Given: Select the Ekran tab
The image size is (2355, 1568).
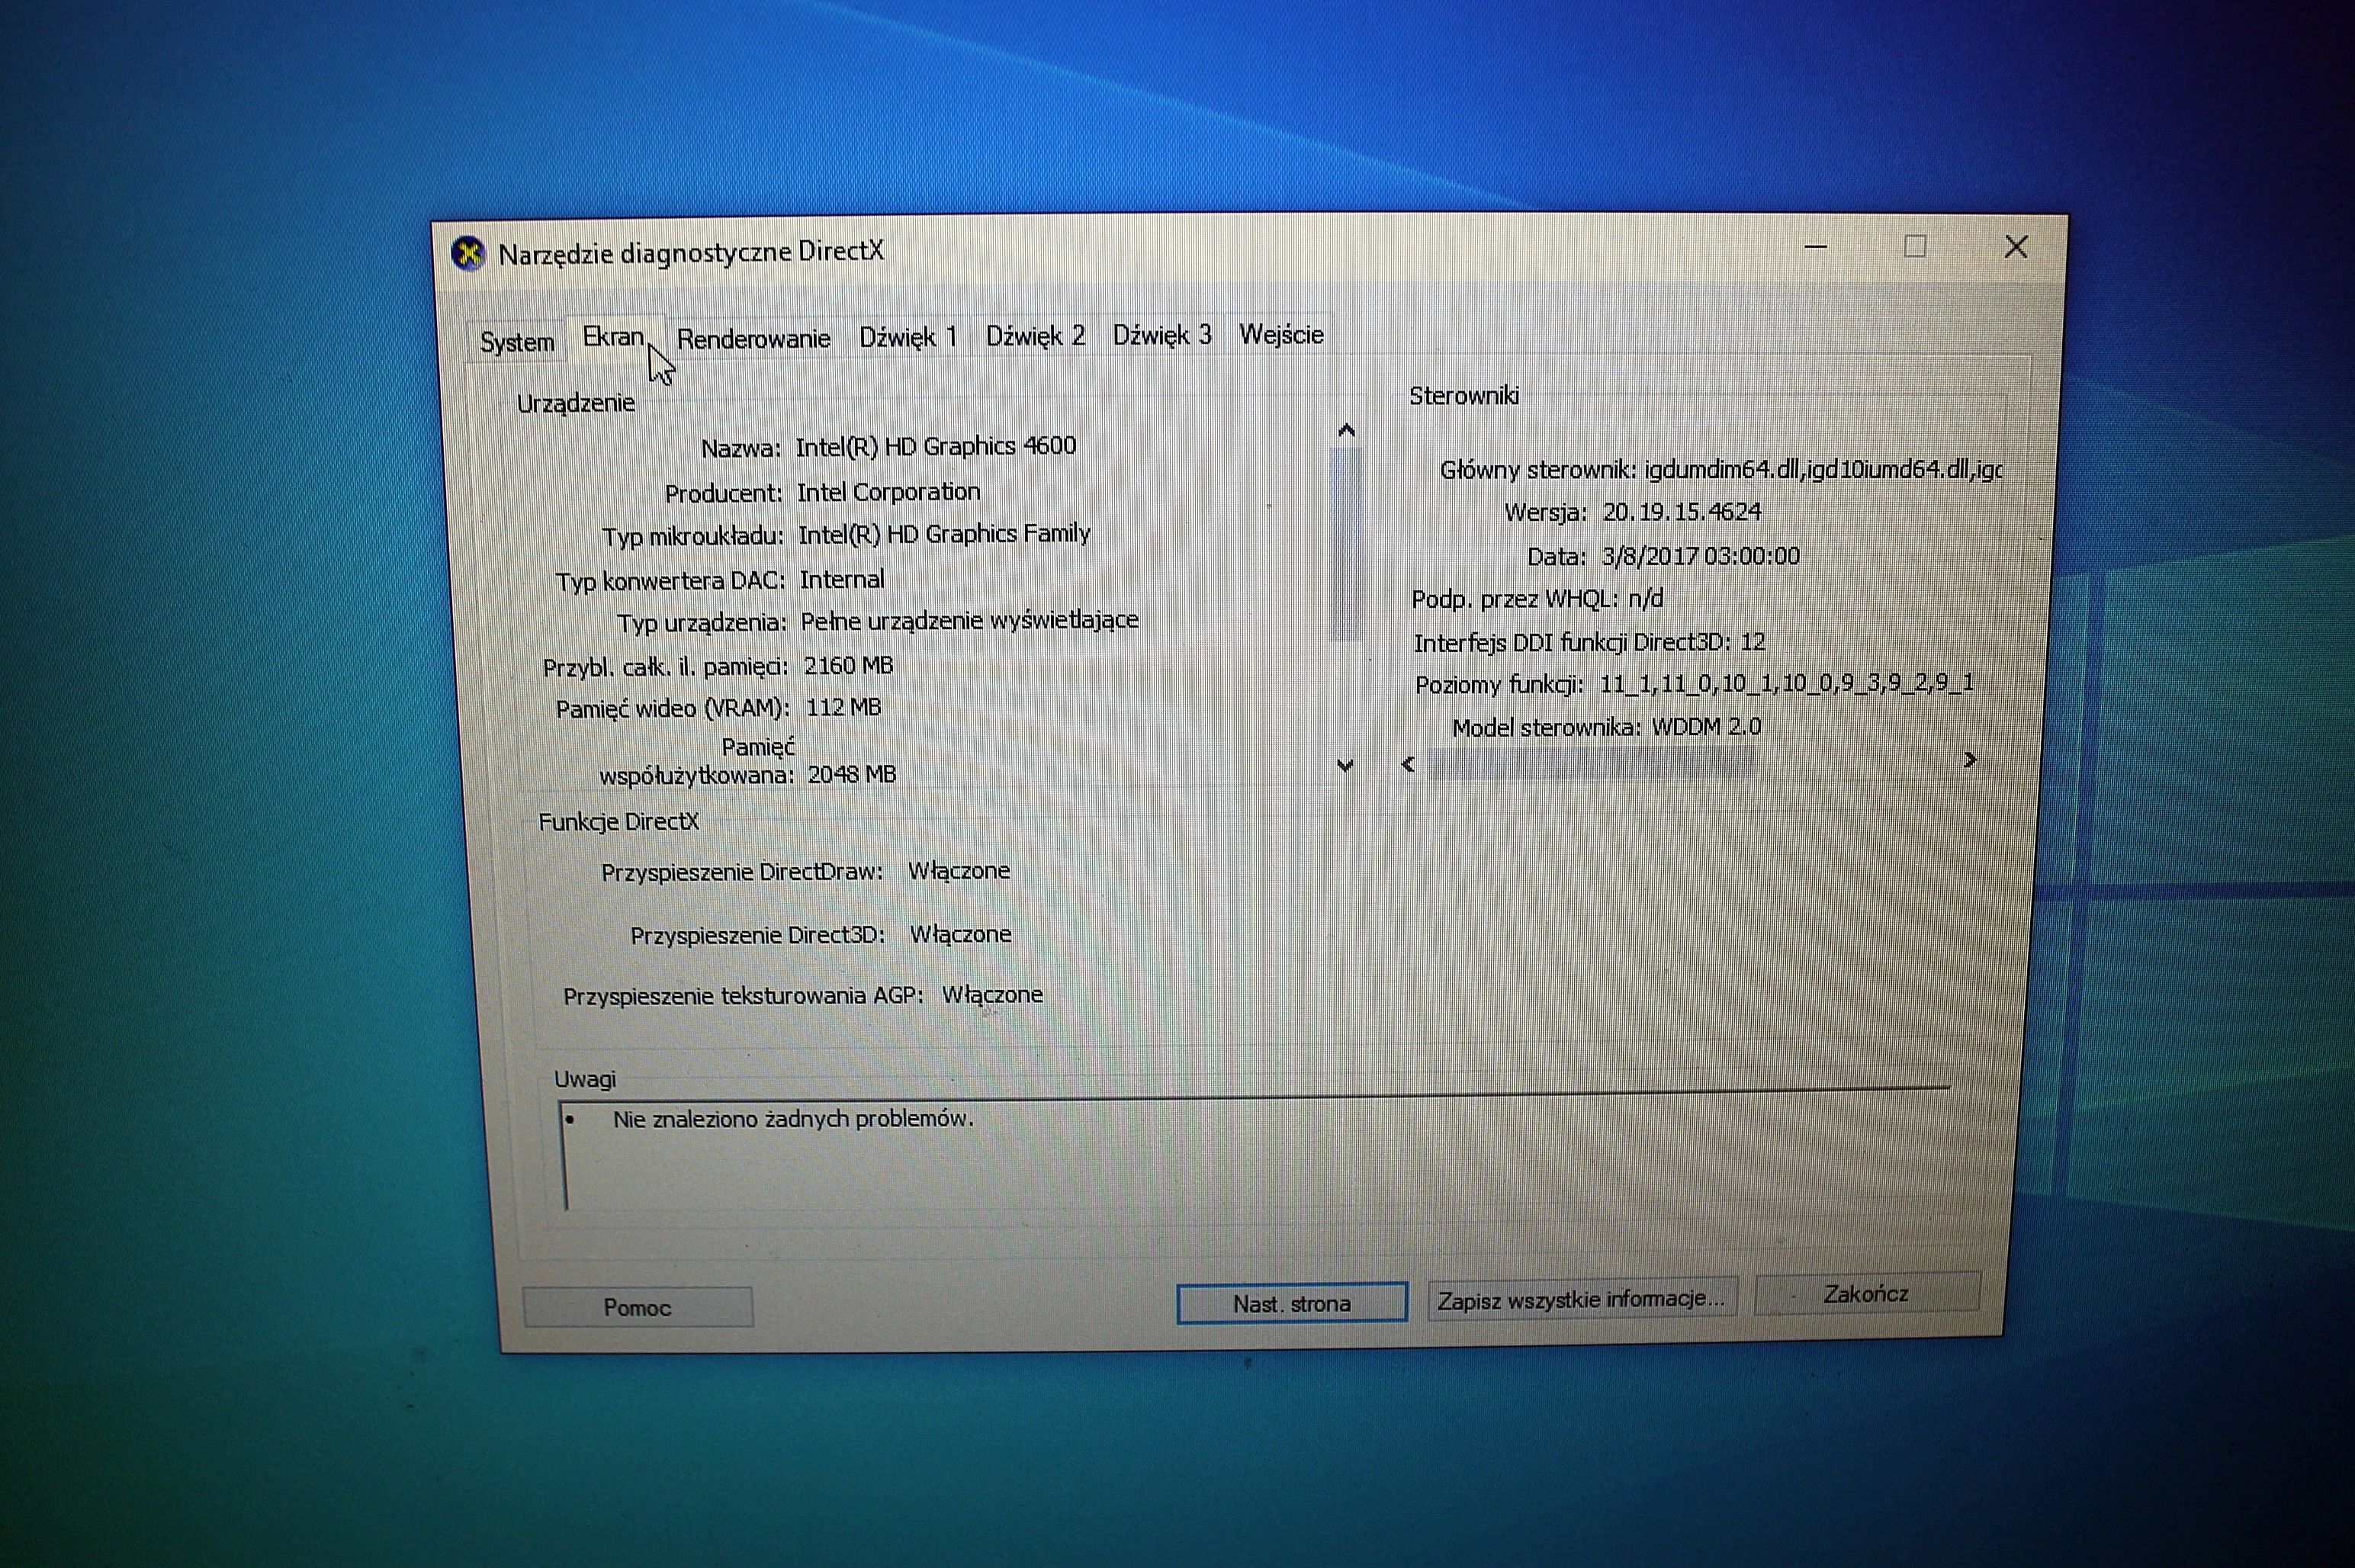Looking at the screenshot, I should [614, 337].
